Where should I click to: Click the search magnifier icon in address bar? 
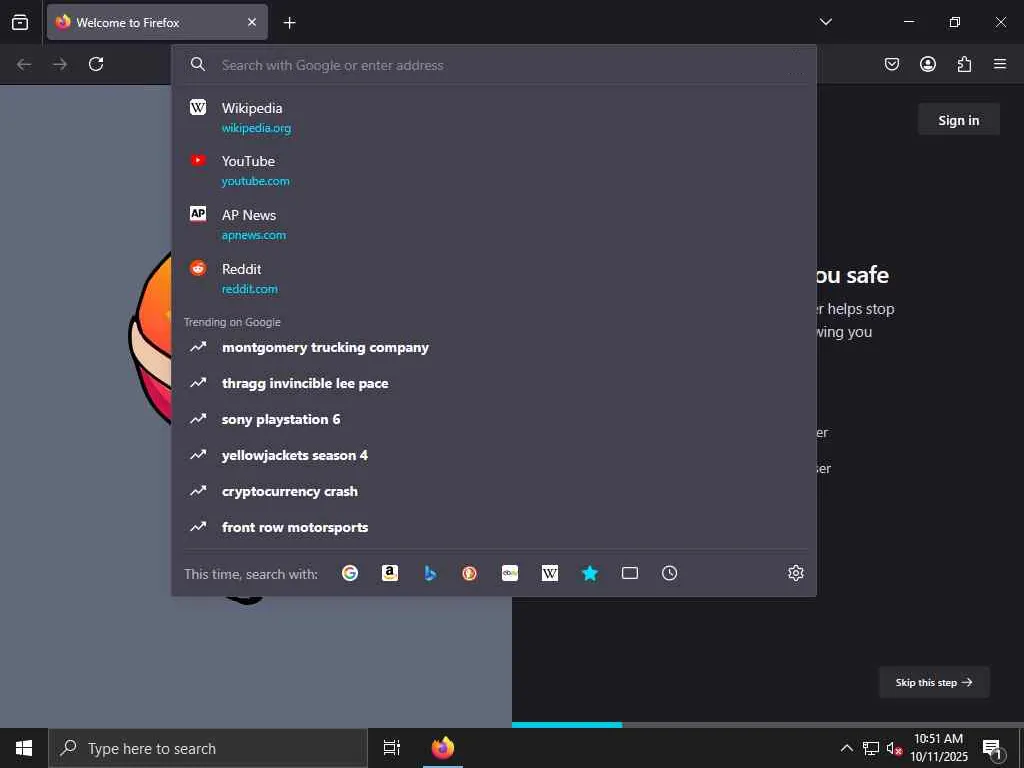point(198,64)
